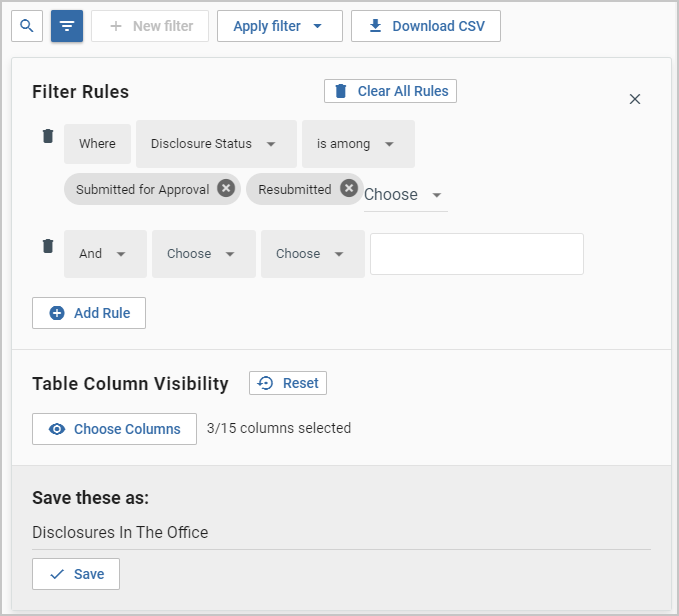Remove the Resubmitted chip
679x616 pixels.
(x=348, y=189)
